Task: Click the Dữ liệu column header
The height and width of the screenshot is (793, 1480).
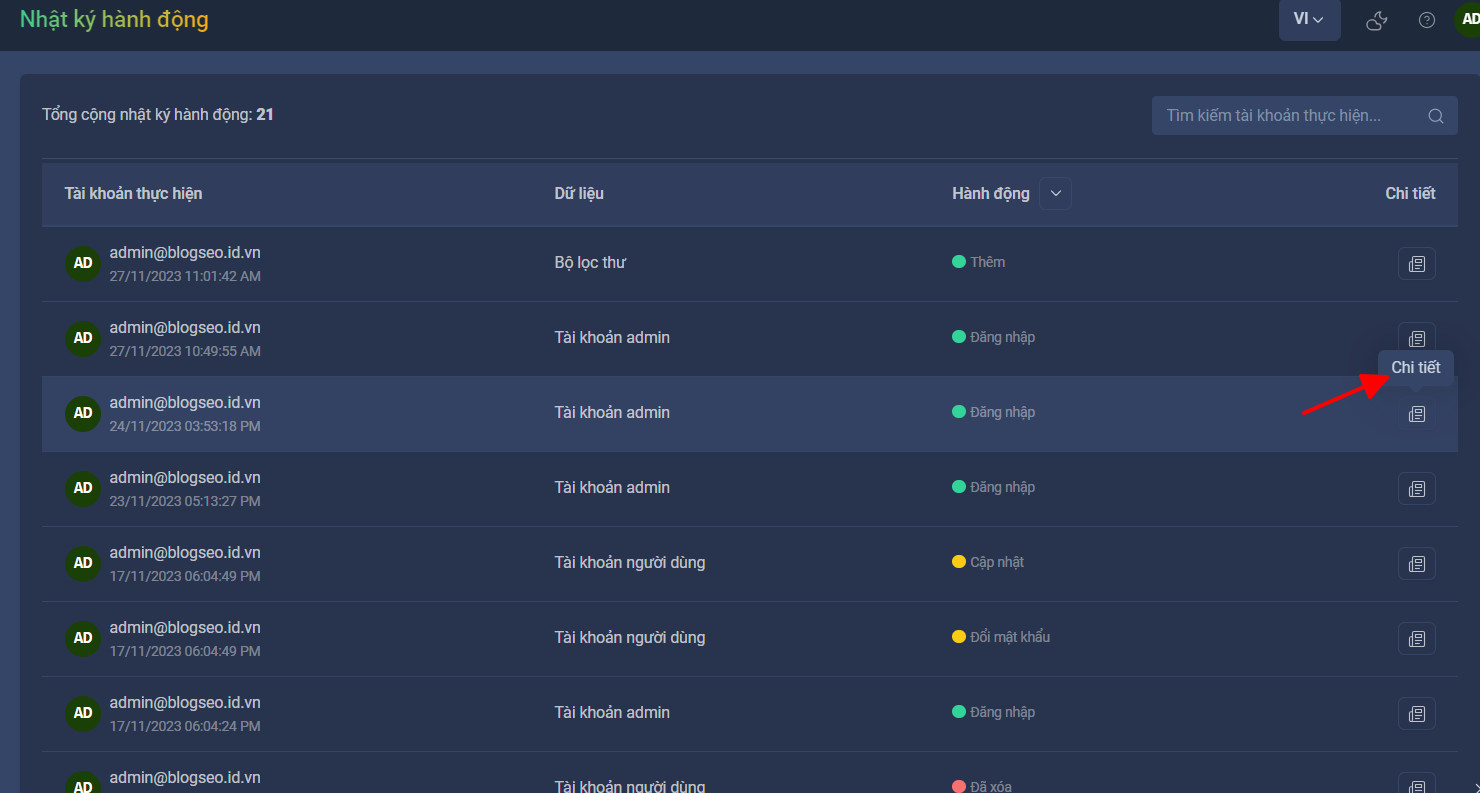Action: coord(579,193)
